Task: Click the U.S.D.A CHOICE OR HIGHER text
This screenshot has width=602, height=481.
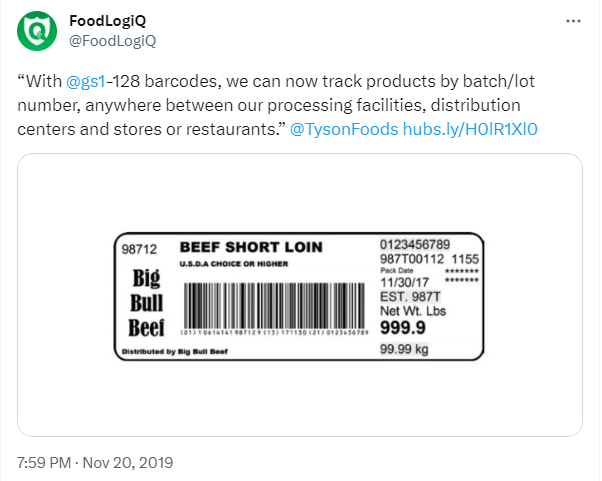Action: click(x=234, y=263)
